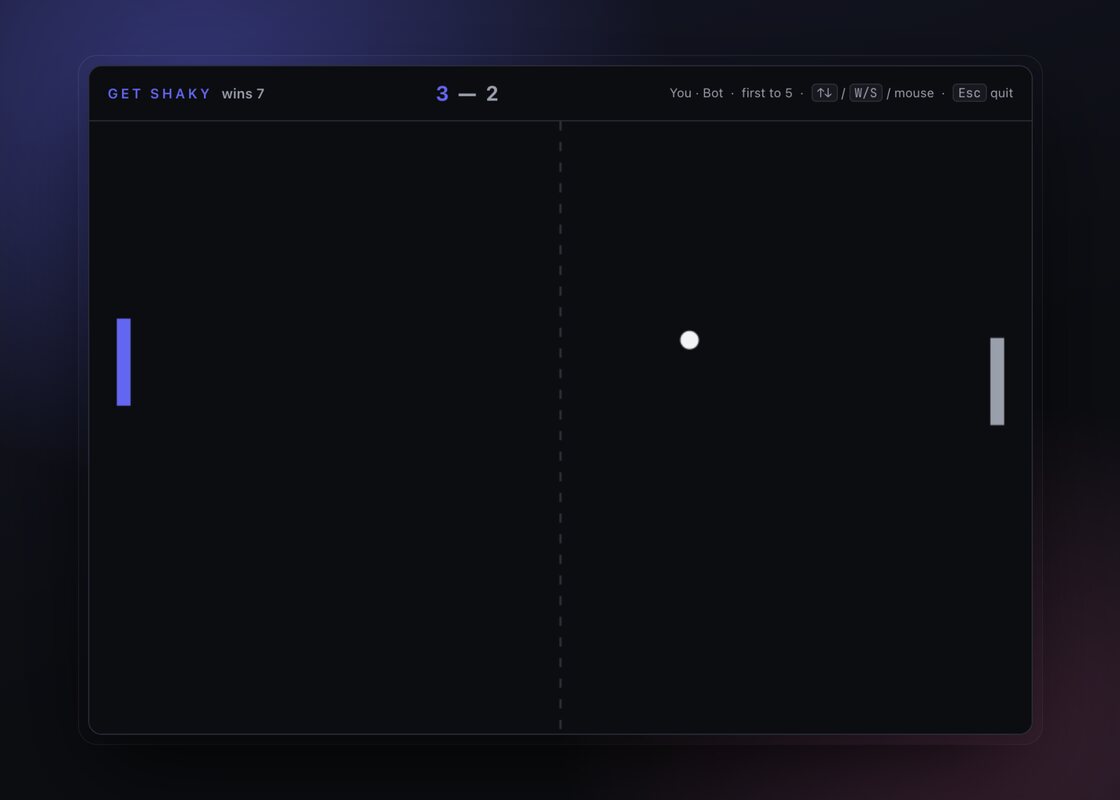Click the 'You' label in header
The image size is (1120, 800).
pos(680,93)
